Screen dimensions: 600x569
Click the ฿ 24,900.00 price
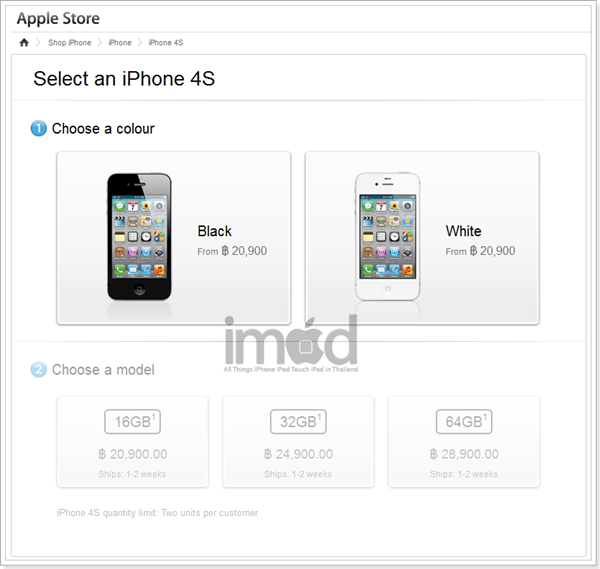coord(298,454)
